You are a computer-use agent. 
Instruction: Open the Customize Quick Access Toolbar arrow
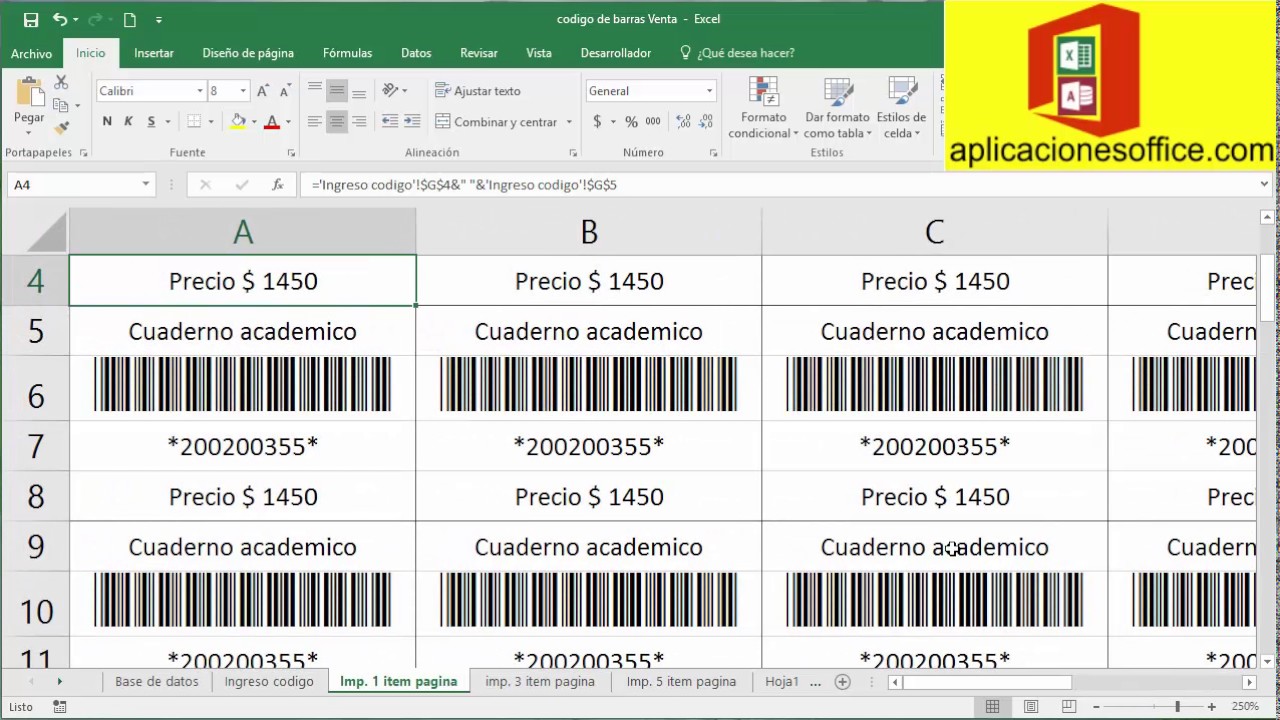click(x=160, y=20)
